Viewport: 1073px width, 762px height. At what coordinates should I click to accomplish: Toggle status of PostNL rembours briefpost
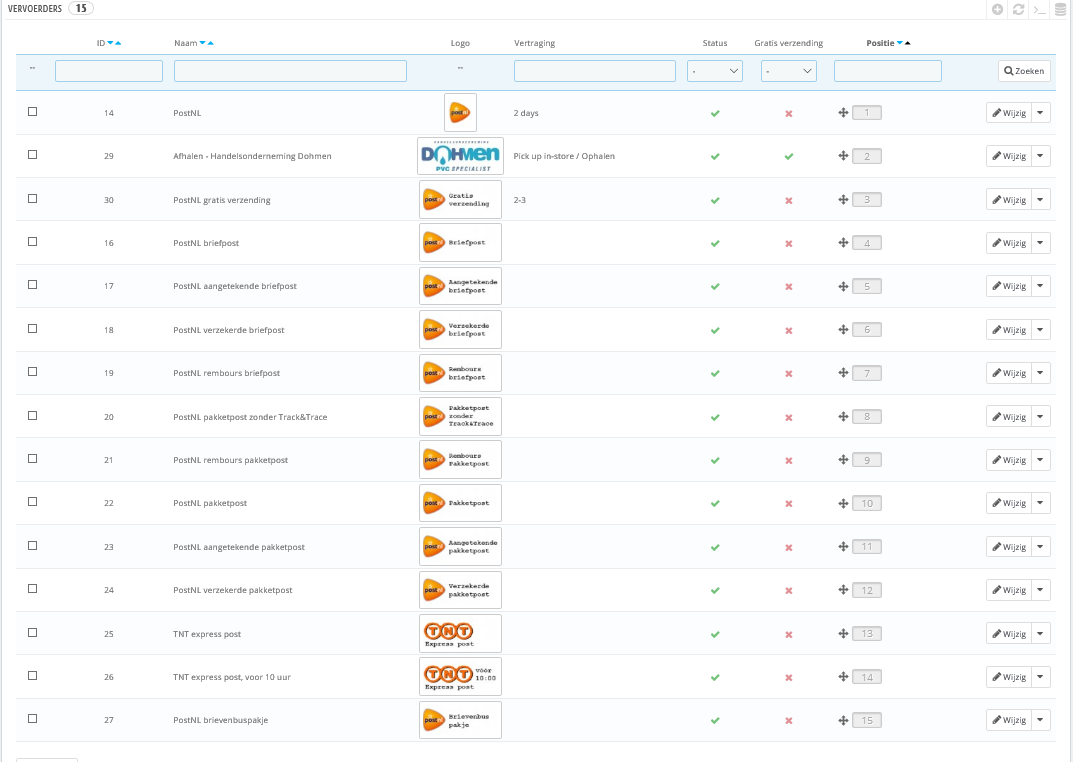(715, 373)
